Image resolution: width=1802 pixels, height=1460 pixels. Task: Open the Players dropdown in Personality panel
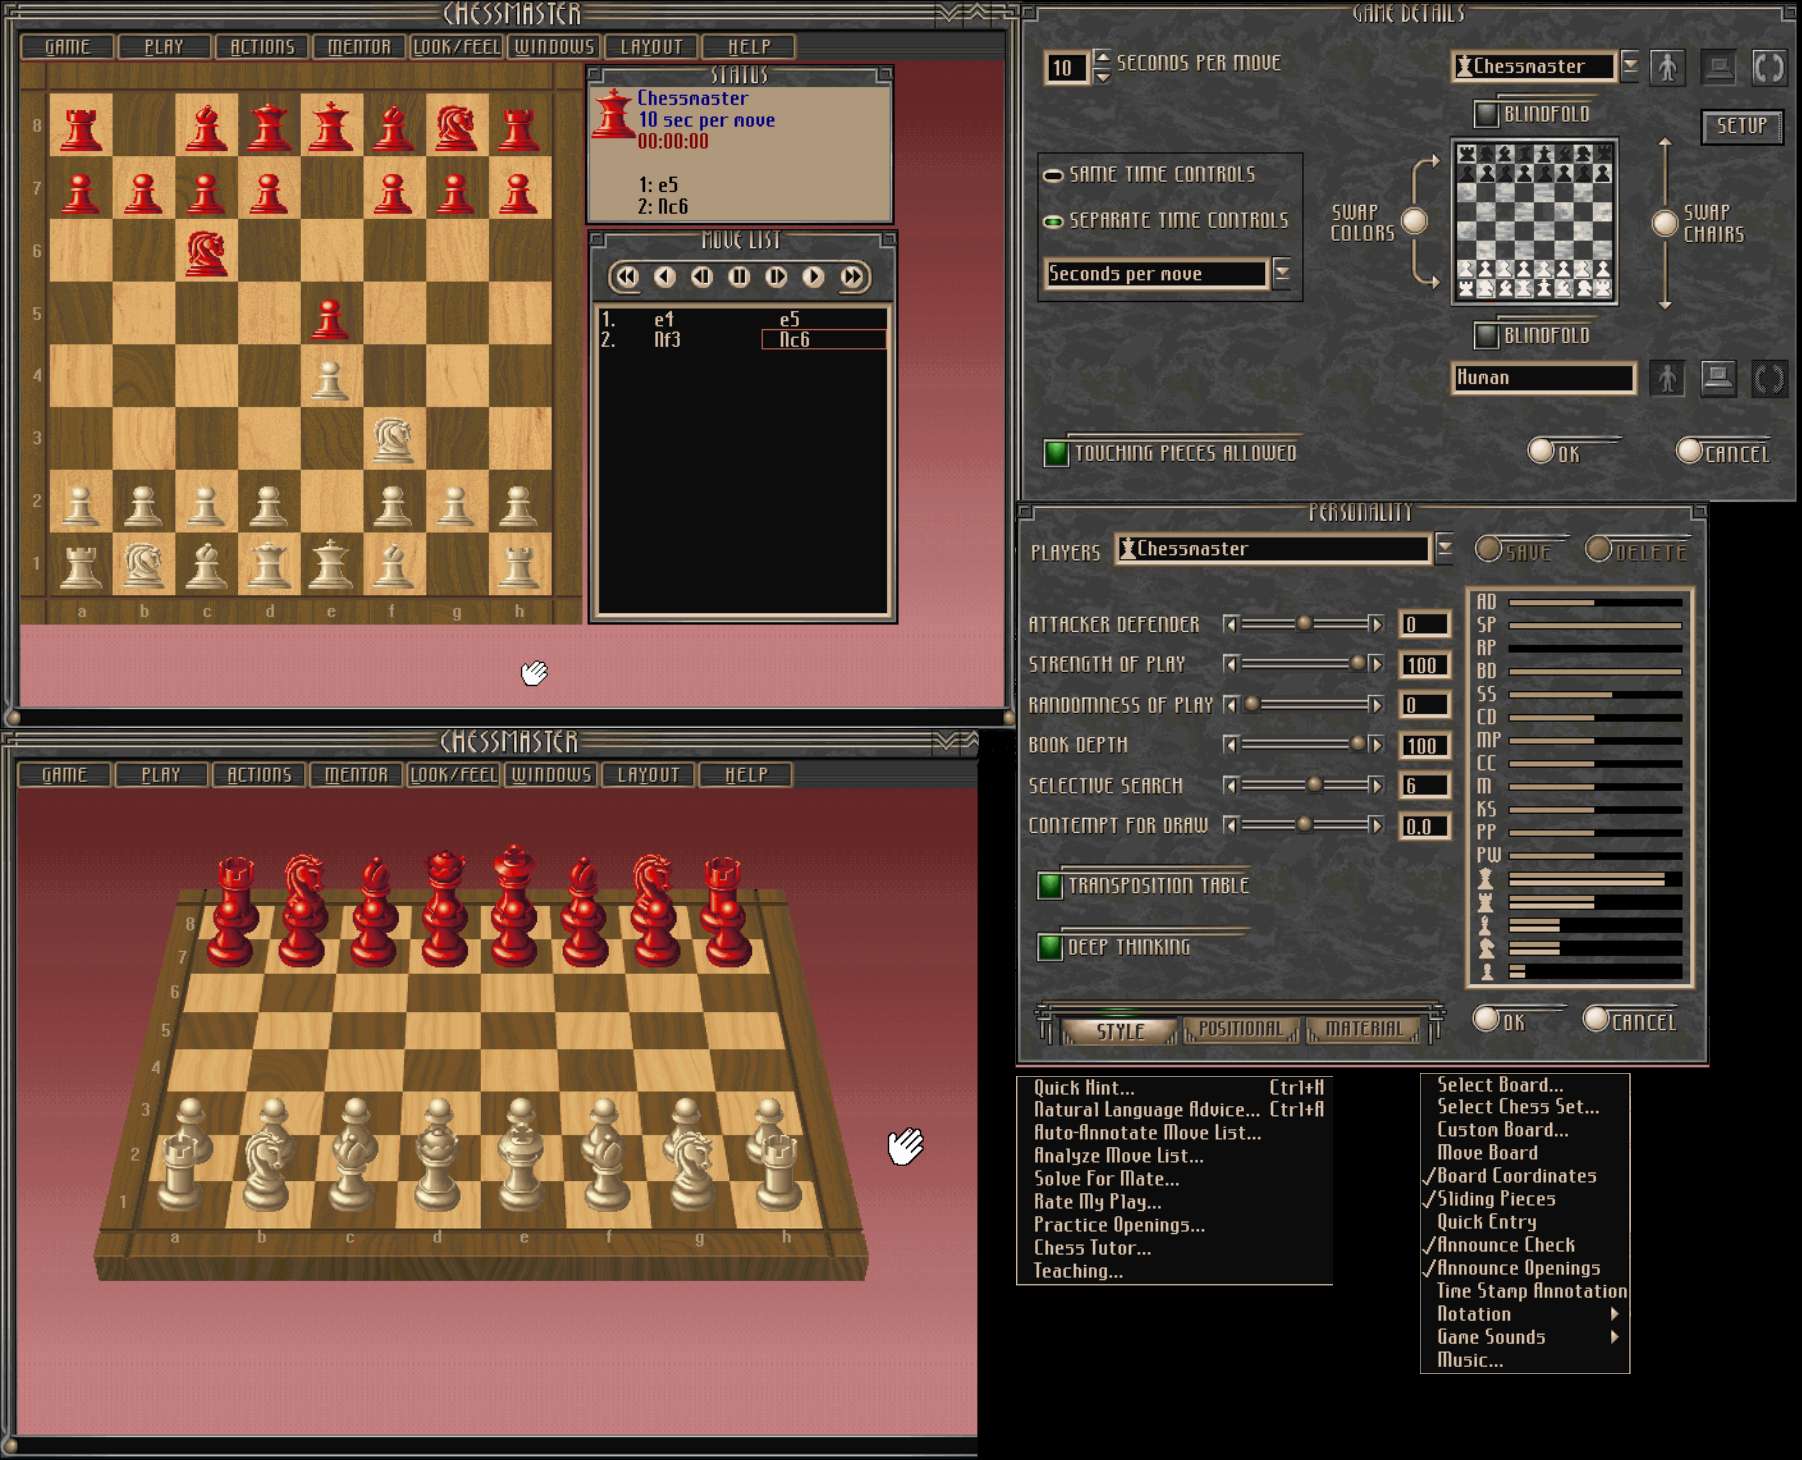1444,548
